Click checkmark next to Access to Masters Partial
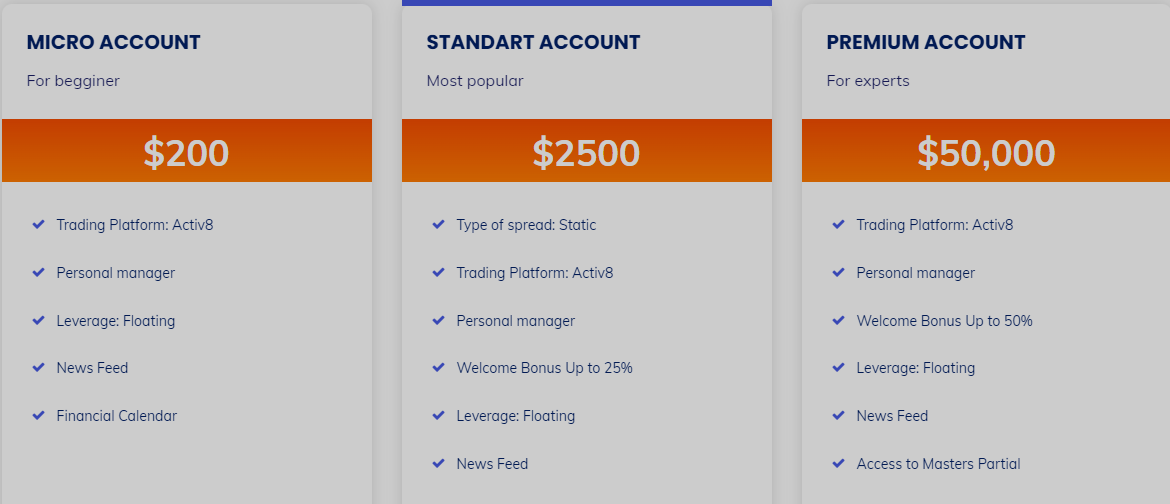The image size is (1170, 504). click(839, 463)
